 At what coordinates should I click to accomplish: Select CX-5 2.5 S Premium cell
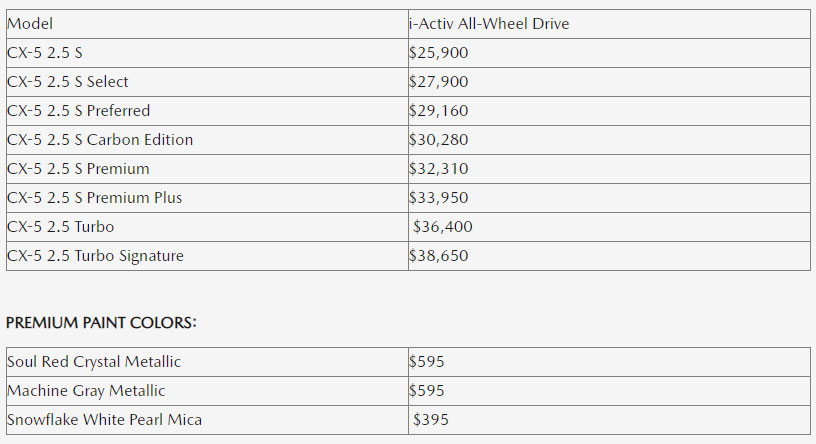coord(78,169)
